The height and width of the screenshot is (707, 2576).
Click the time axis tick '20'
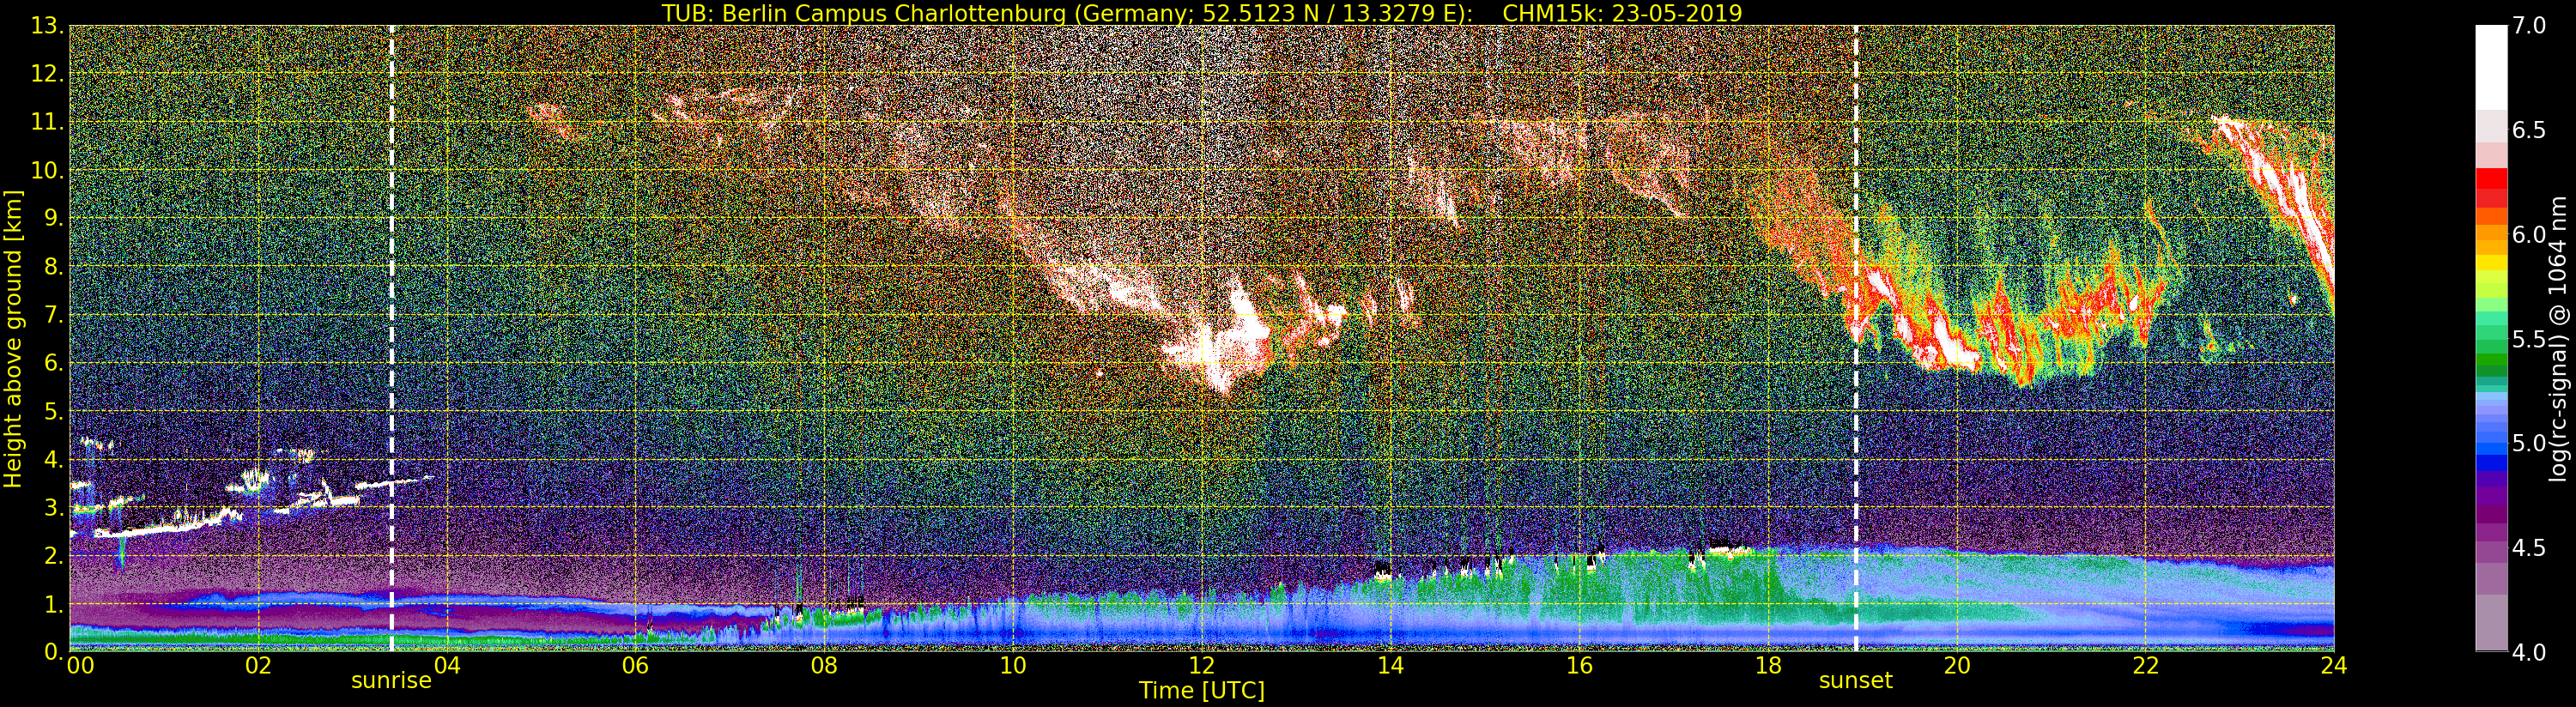pyautogui.click(x=1957, y=666)
